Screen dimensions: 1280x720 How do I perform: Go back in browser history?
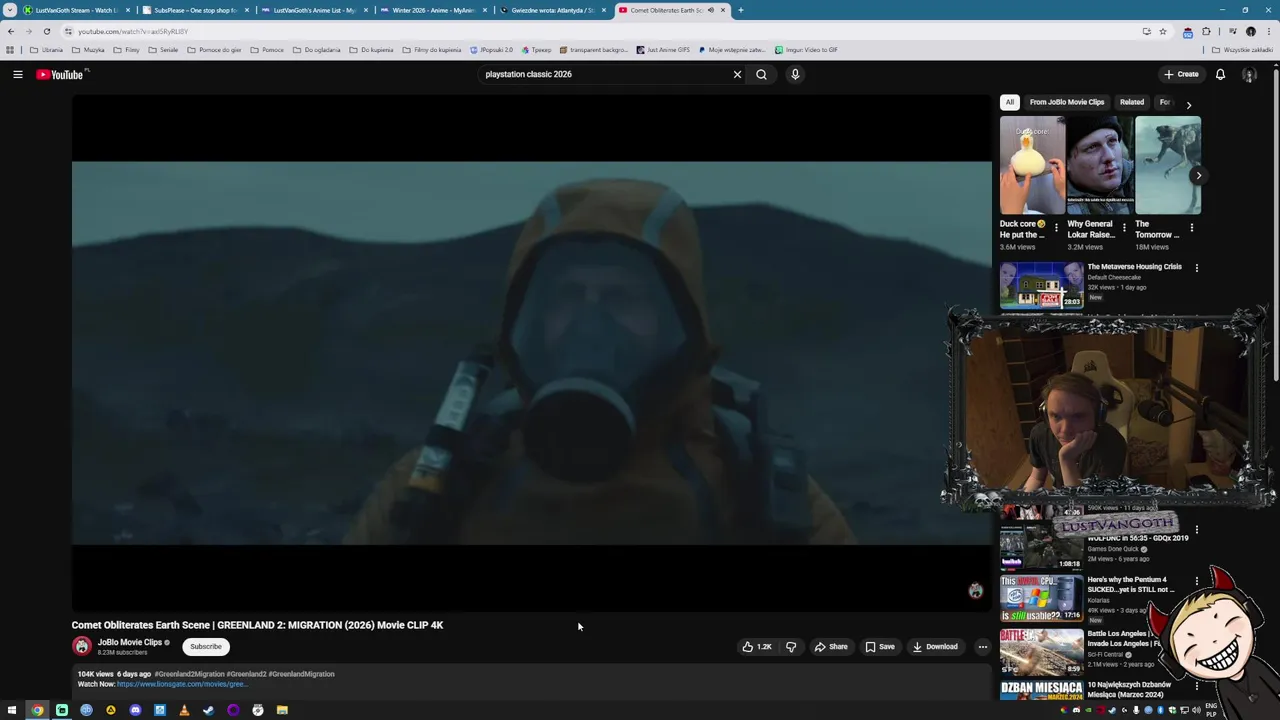point(11,31)
